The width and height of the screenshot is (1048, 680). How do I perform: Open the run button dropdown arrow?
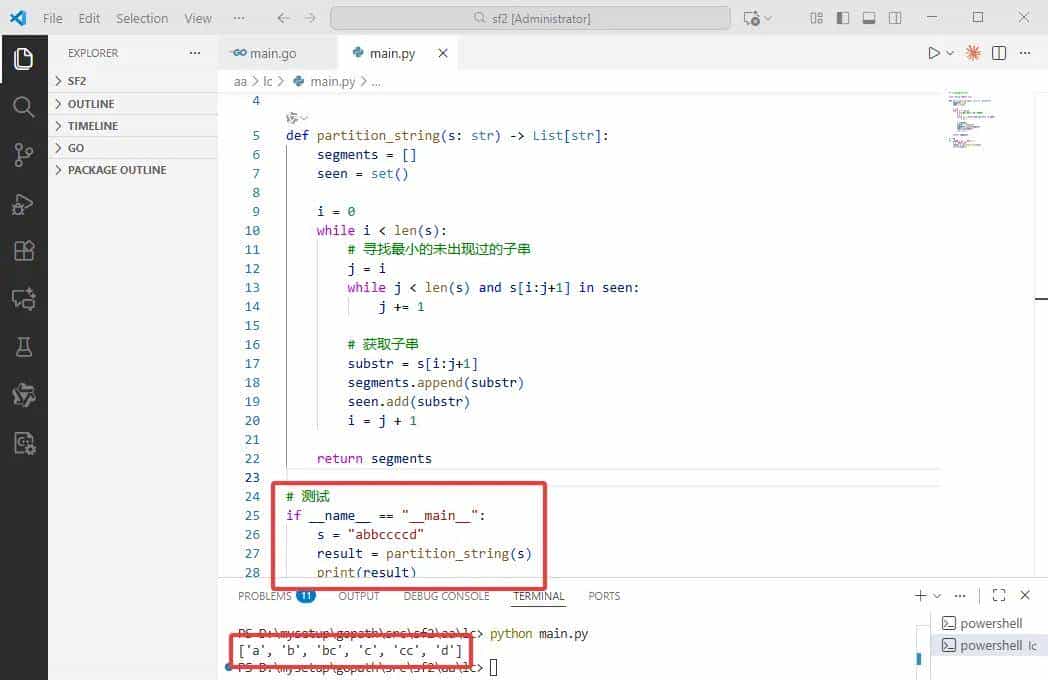coord(950,53)
